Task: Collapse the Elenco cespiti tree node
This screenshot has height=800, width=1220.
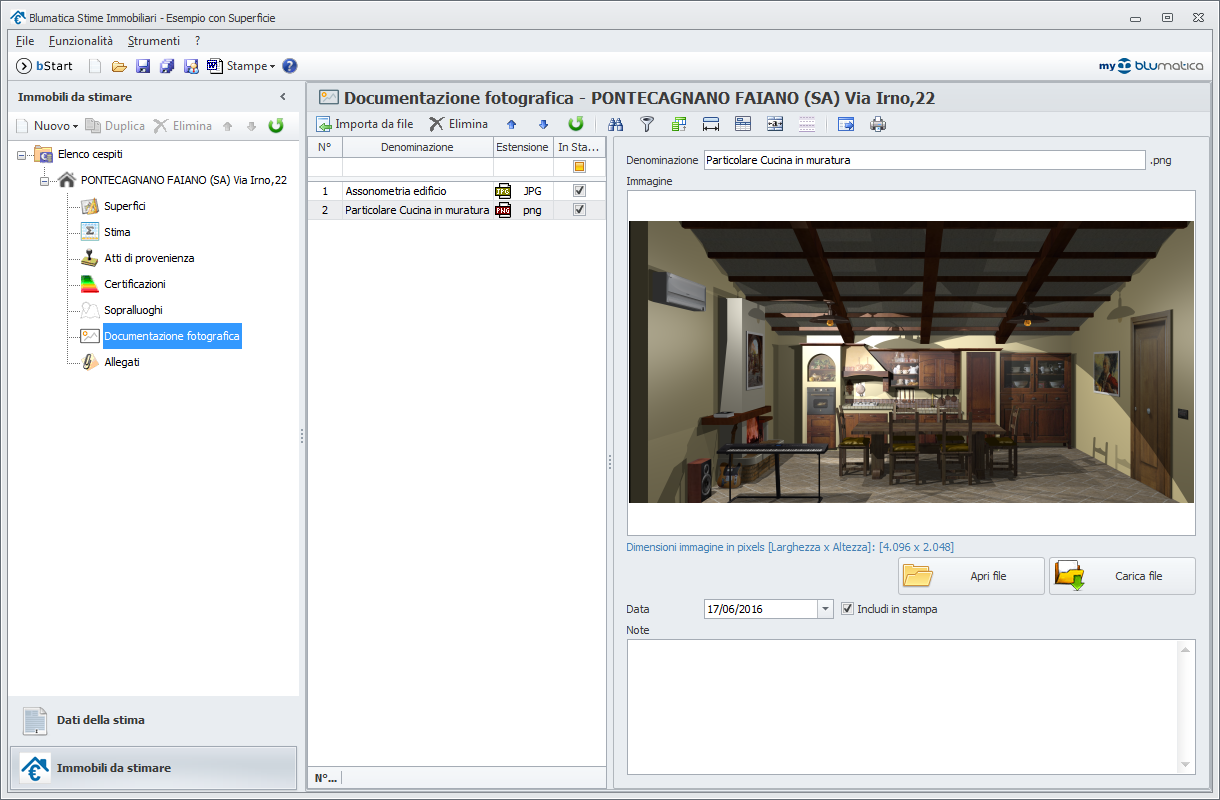Action: click(x=22, y=155)
